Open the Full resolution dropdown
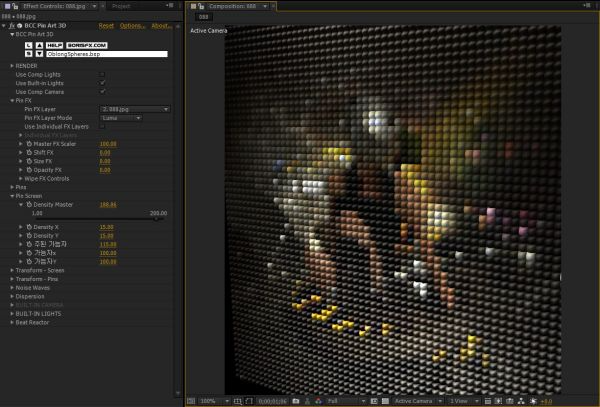 [346, 401]
